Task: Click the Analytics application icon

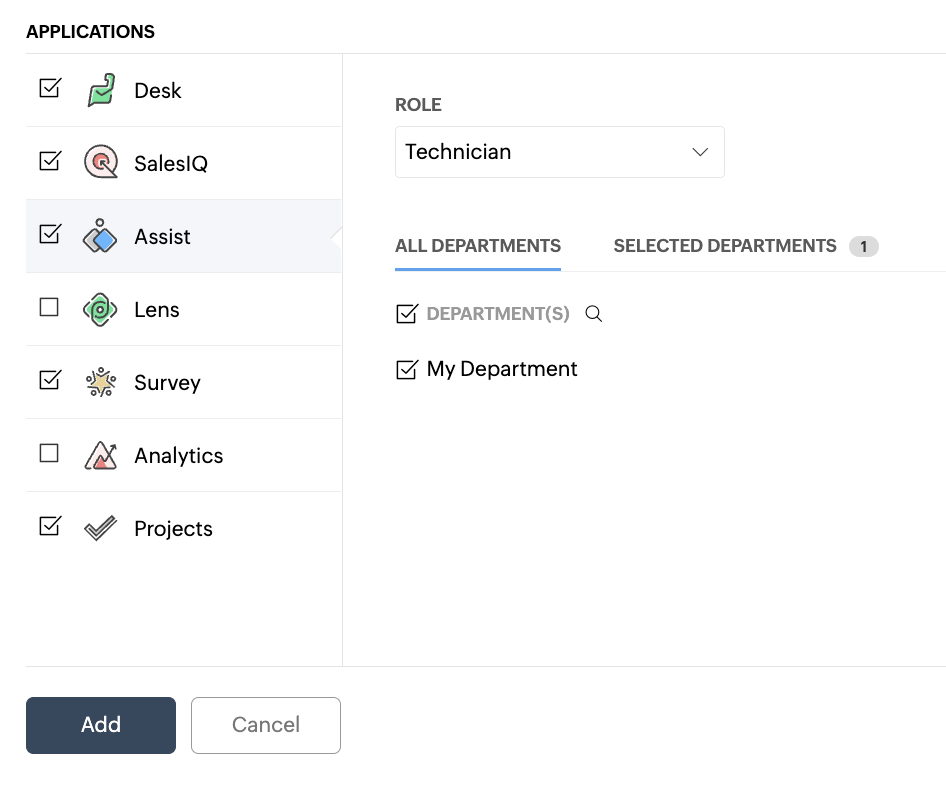Action: [x=101, y=455]
